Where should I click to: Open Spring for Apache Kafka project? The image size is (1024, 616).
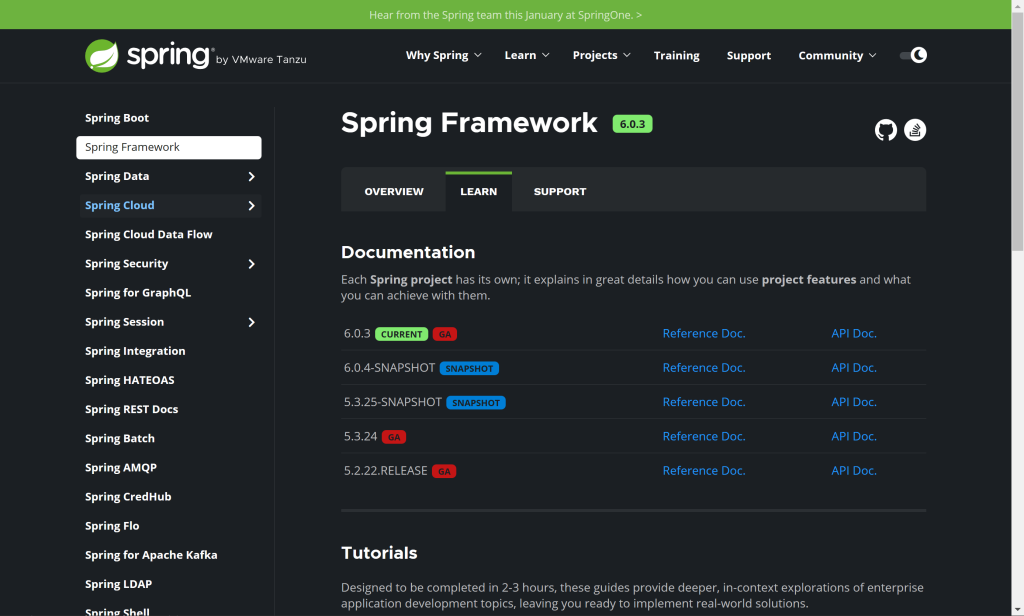(151, 555)
